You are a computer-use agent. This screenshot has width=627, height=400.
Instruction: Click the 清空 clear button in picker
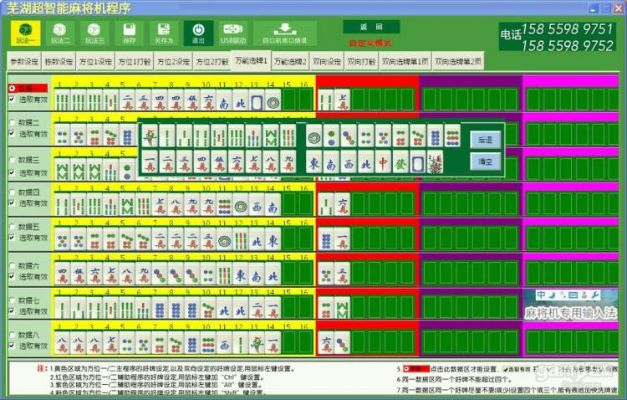(x=485, y=162)
